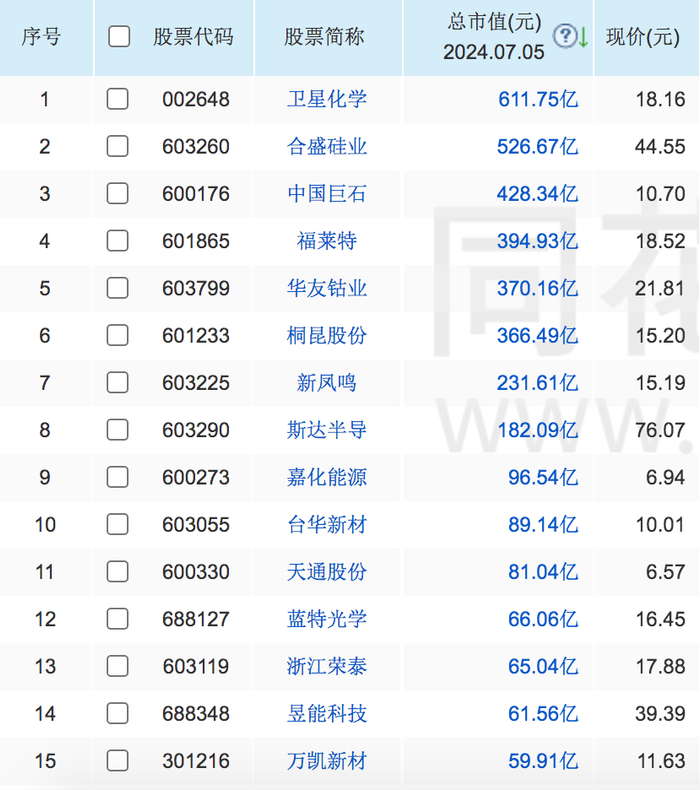Click the 231.61亿 market value
The image size is (700, 790).
coord(537,383)
